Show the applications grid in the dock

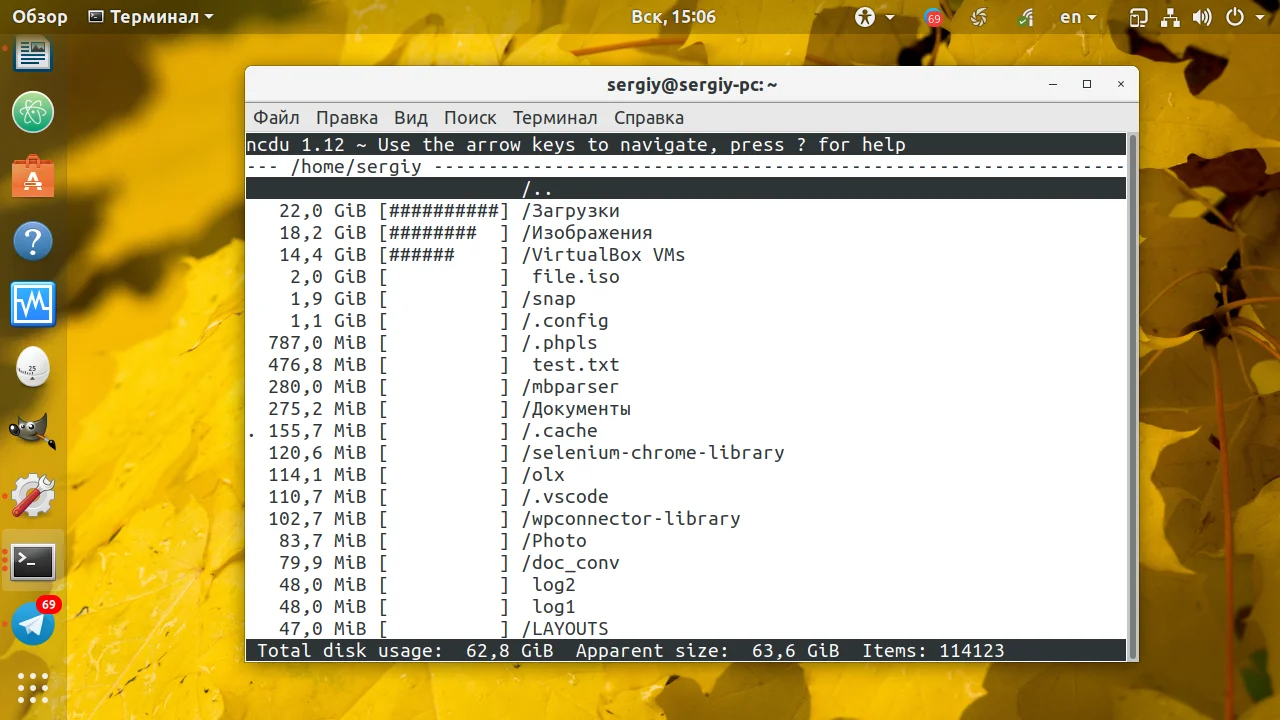click(33, 688)
